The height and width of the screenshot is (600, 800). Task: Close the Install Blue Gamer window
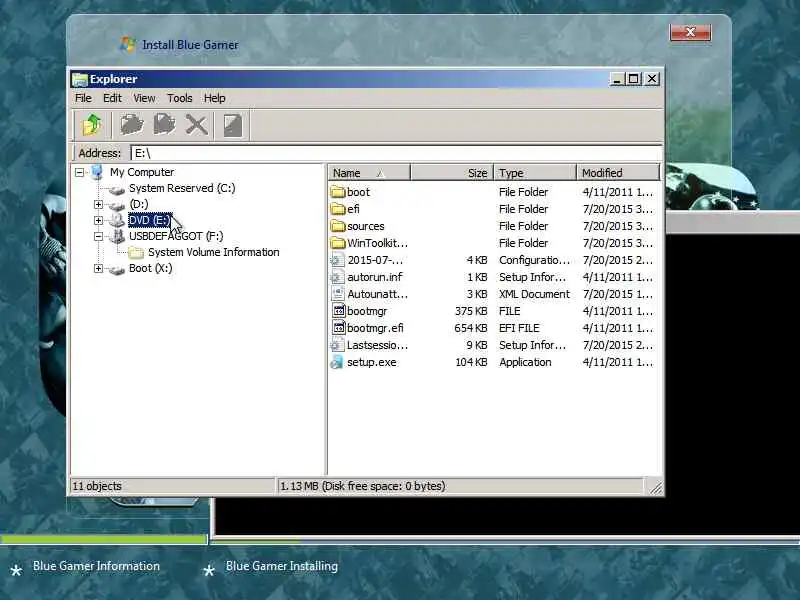coord(690,33)
